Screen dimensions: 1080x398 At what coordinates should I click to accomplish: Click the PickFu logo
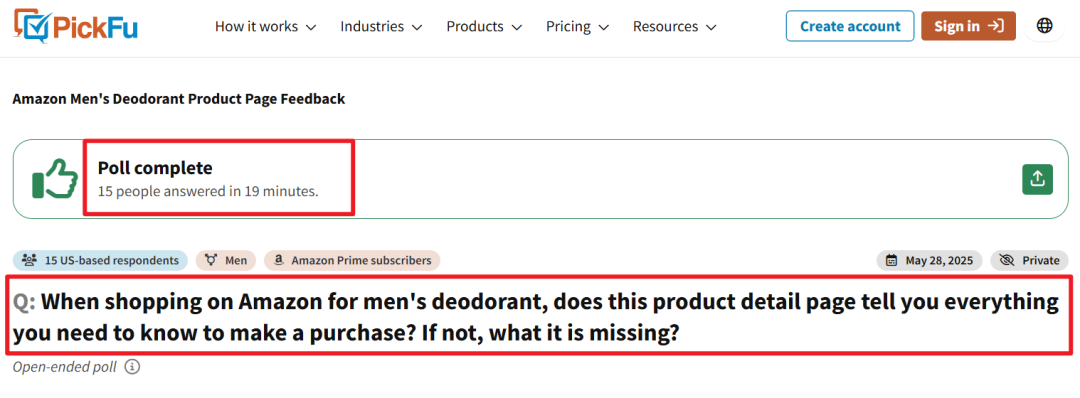click(x=75, y=26)
